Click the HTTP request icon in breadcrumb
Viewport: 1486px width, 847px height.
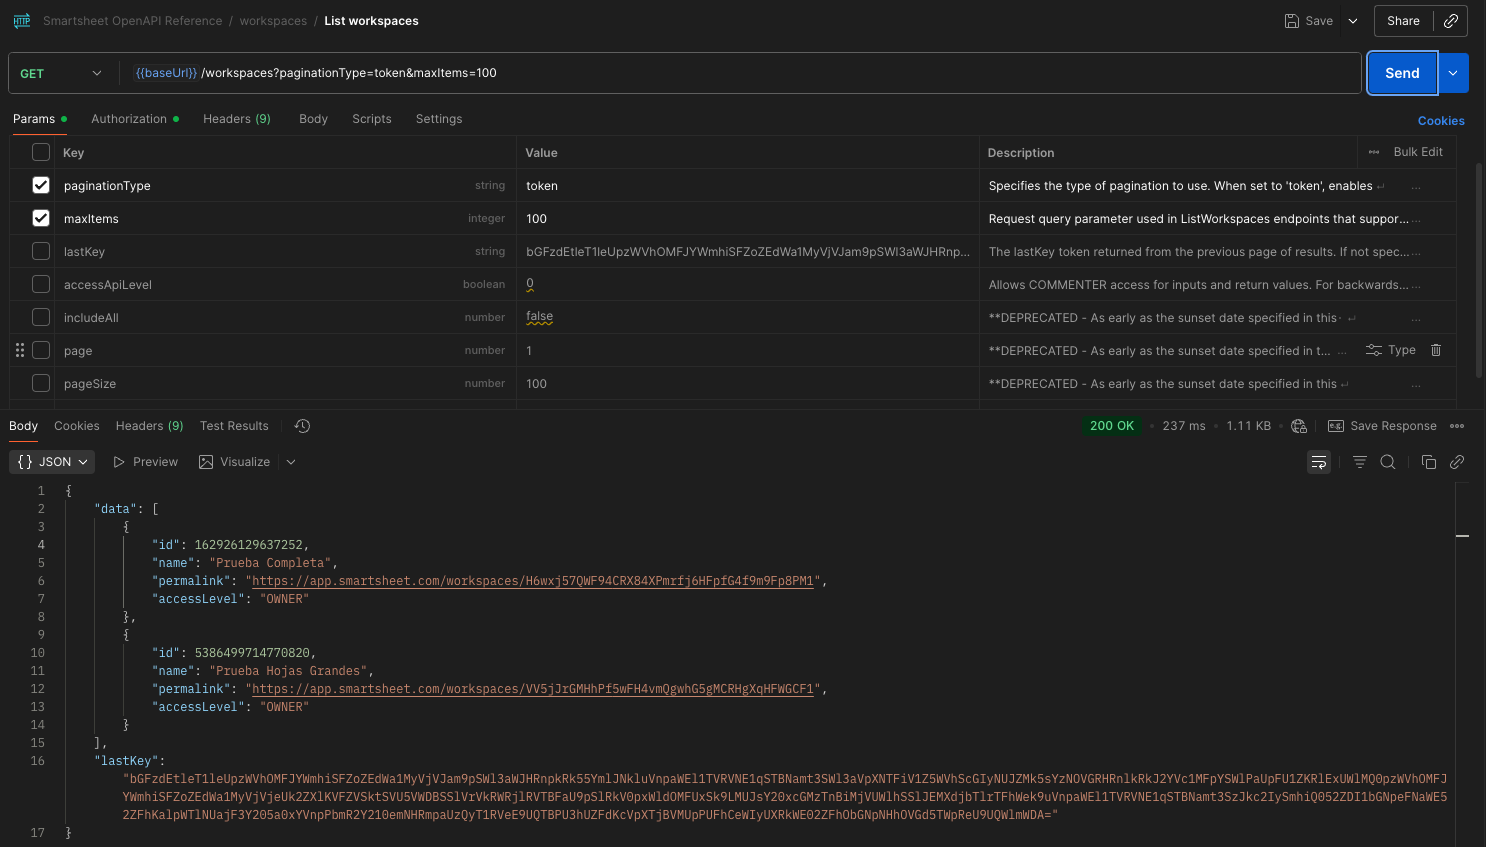click(22, 21)
